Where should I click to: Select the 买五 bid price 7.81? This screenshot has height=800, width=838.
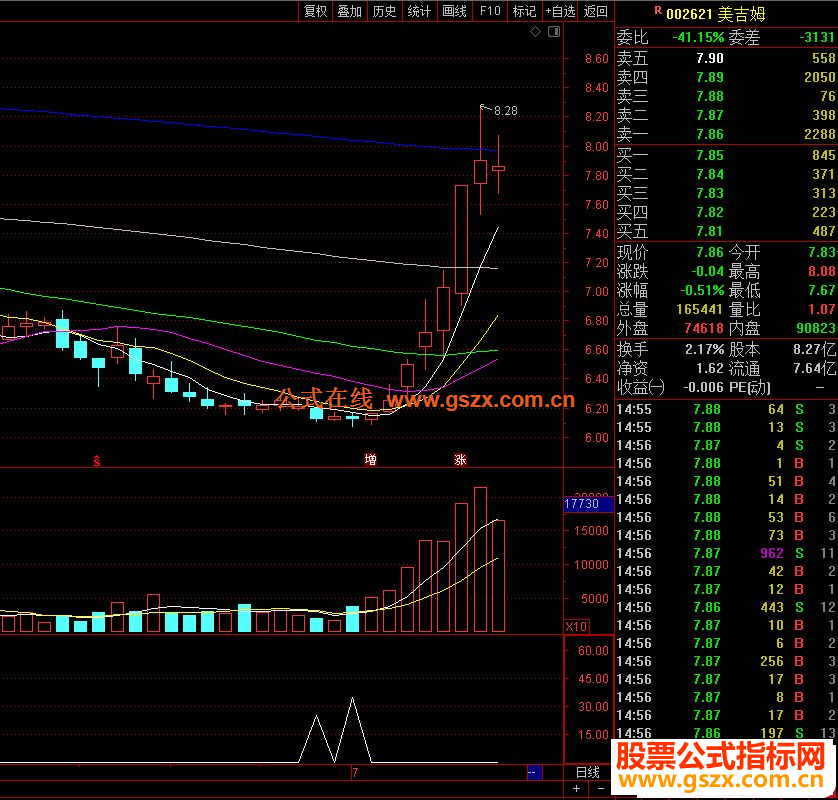point(710,231)
